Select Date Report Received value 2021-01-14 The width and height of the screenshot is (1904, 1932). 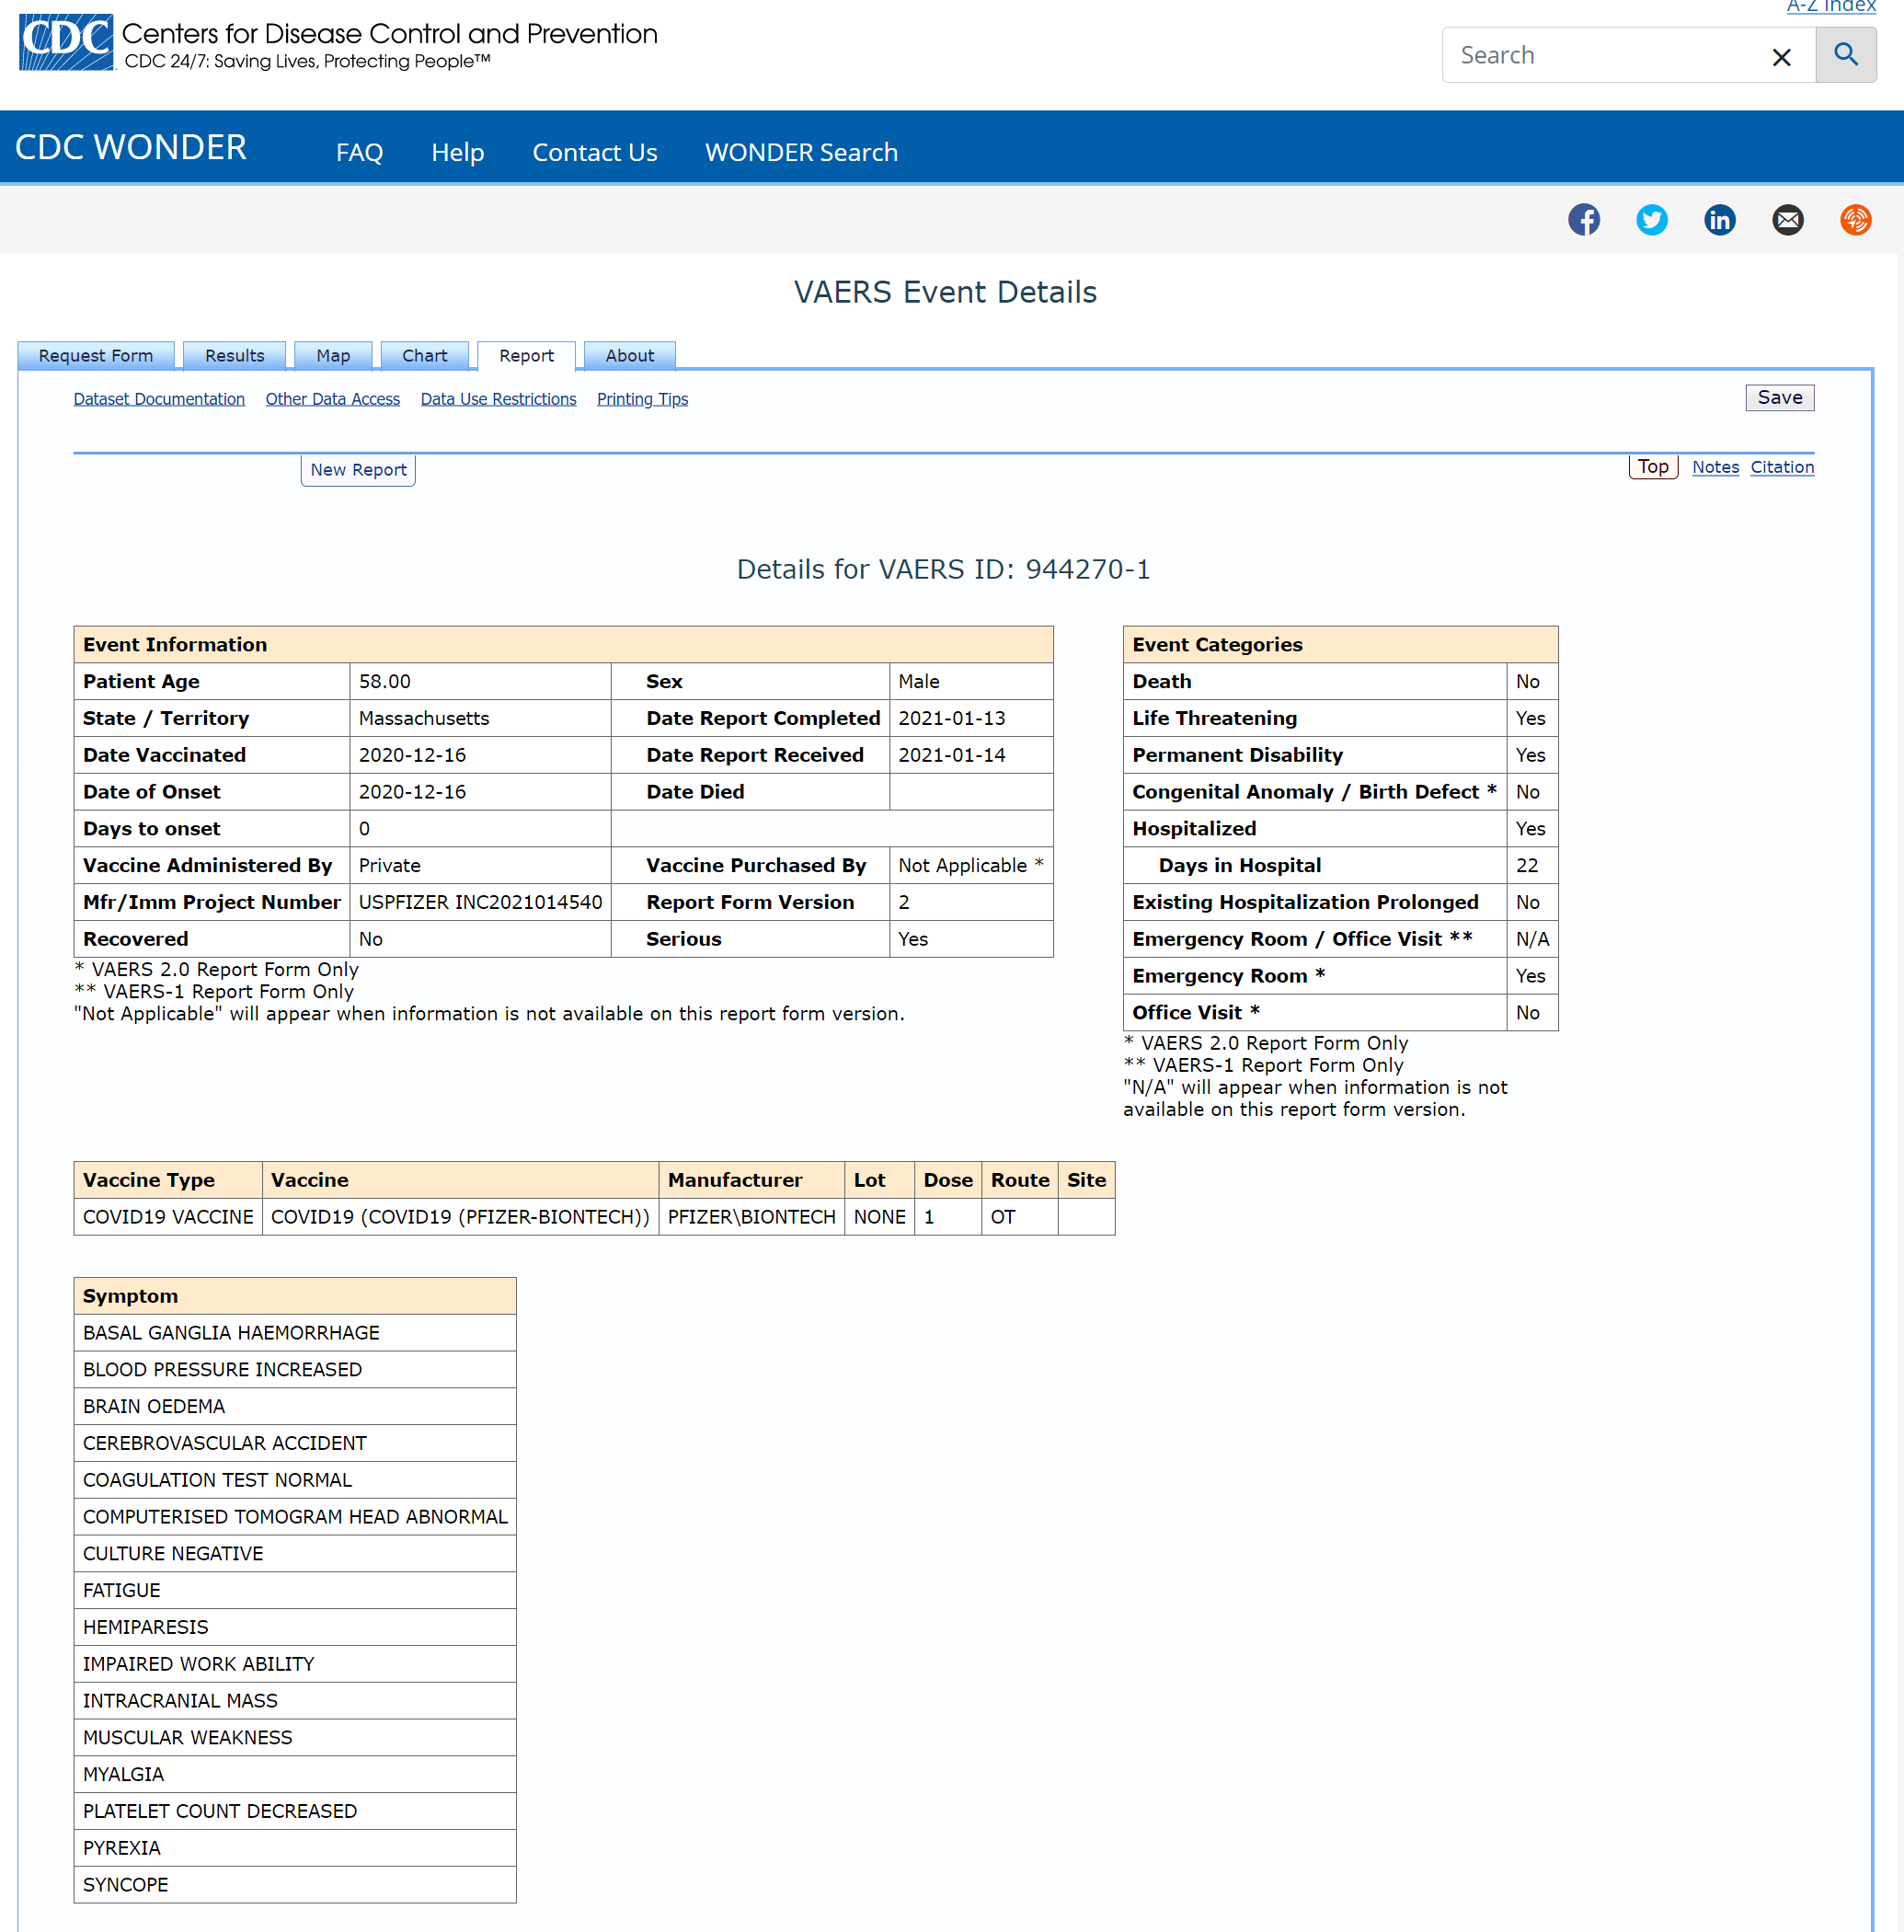(951, 755)
